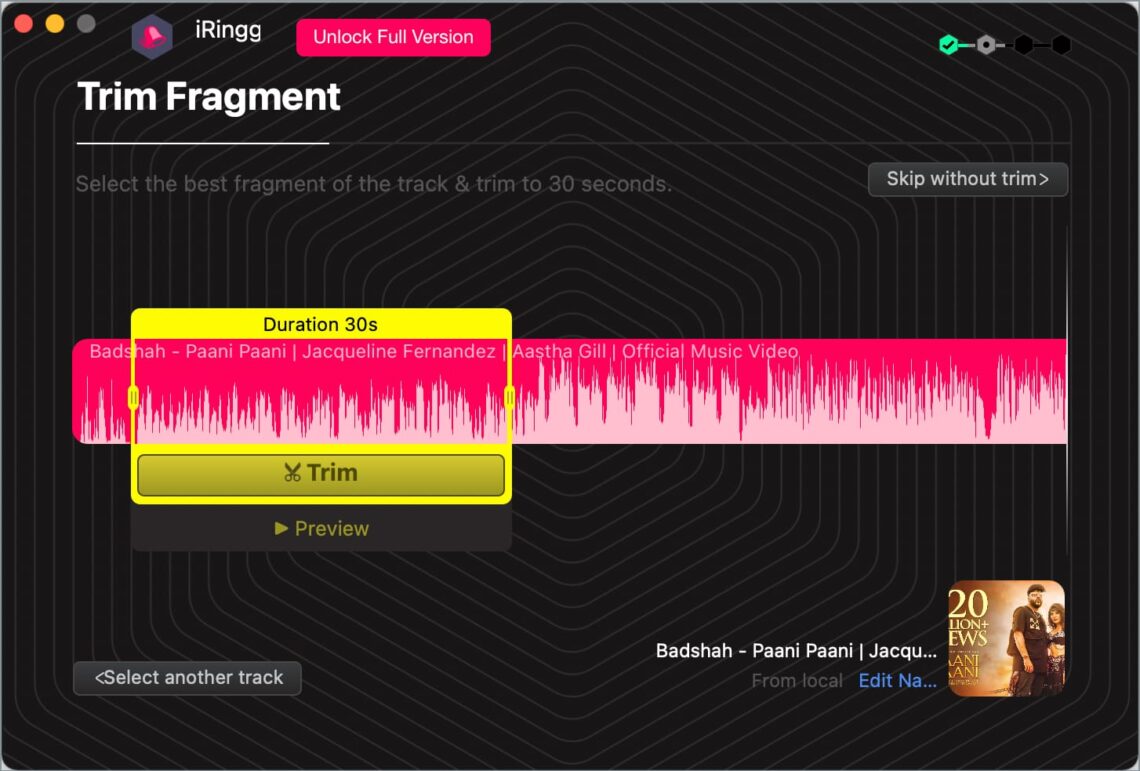Image resolution: width=1140 pixels, height=771 pixels.
Task: Minimize the iRingg window with yellow button
Action: (x=55, y=24)
